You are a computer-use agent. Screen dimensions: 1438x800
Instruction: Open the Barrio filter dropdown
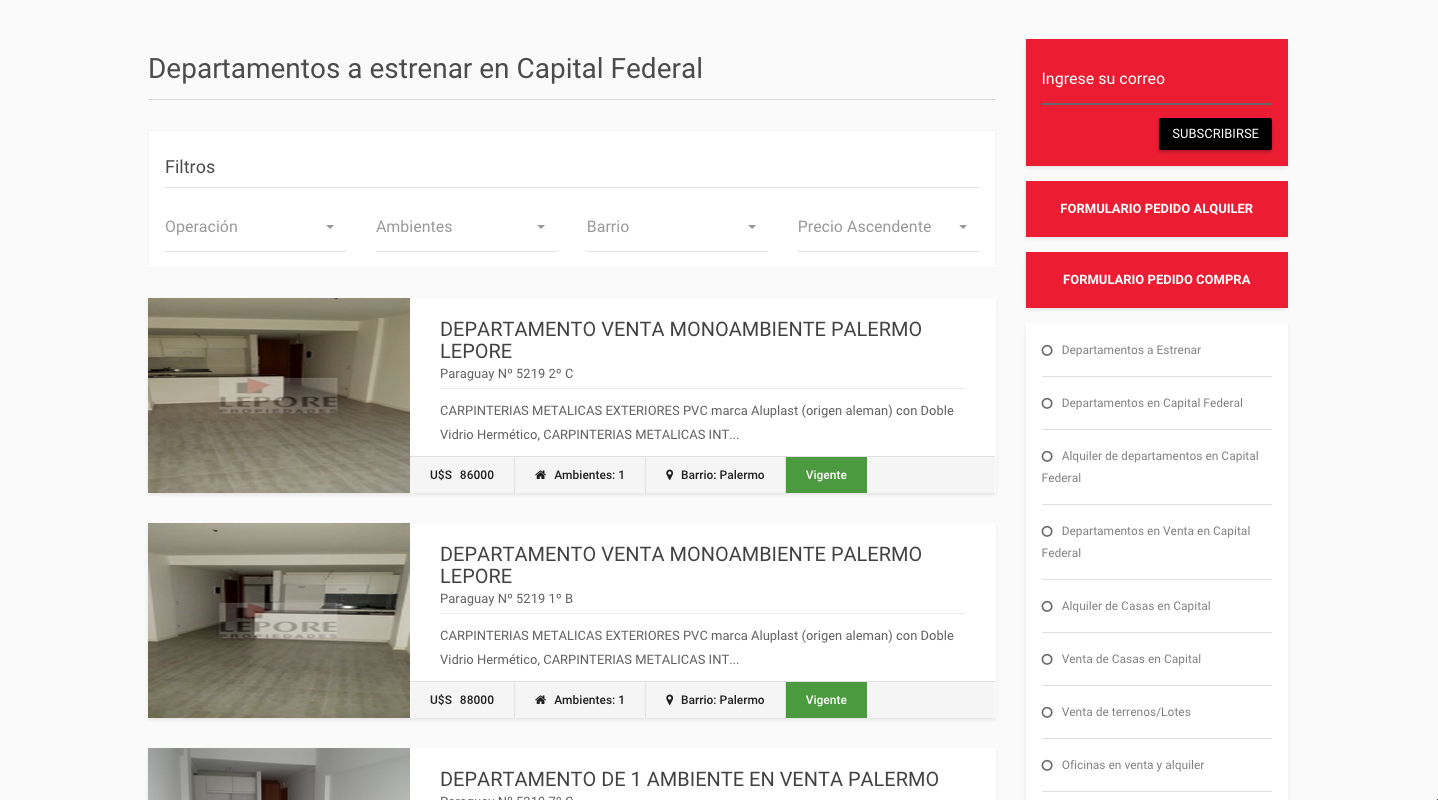677,227
